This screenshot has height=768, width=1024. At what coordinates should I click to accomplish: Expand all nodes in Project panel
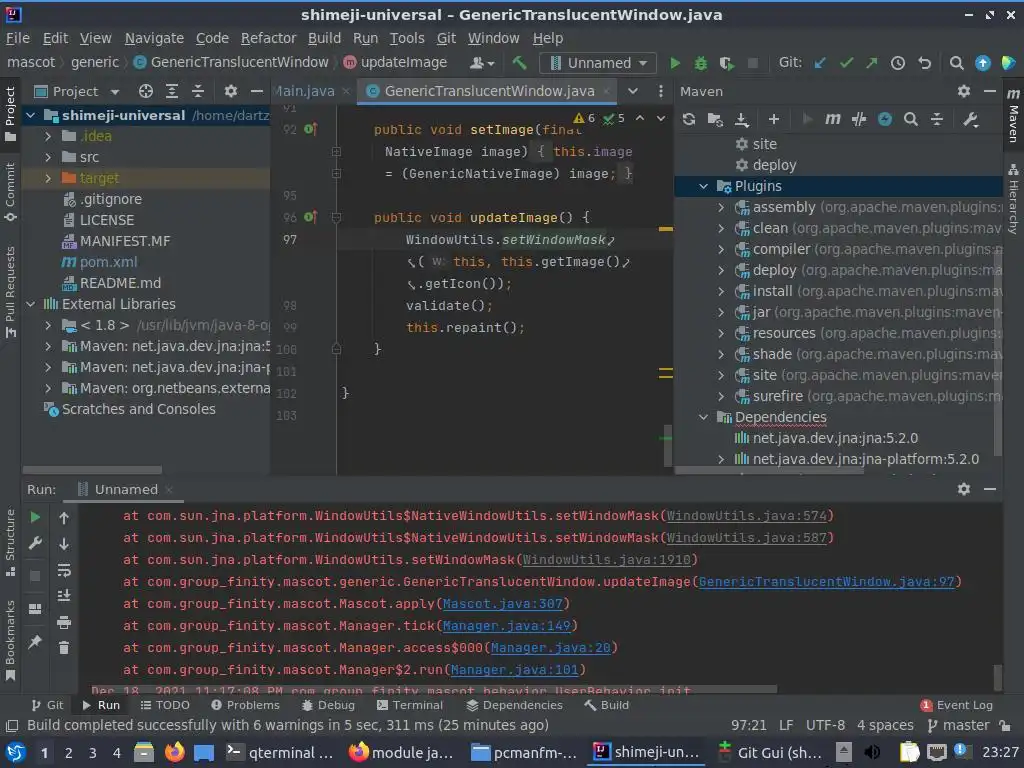[172, 91]
